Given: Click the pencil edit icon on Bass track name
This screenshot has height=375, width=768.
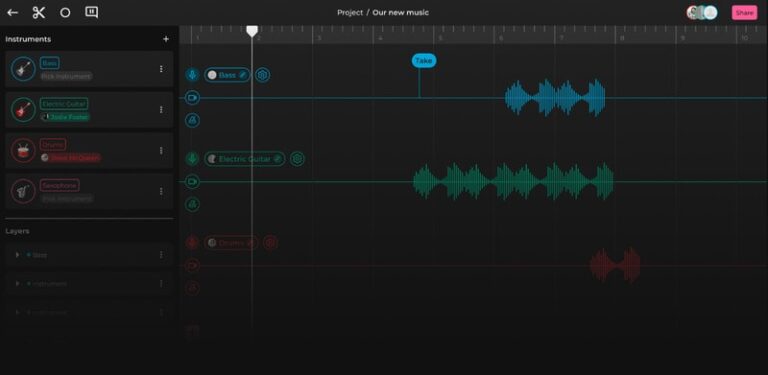Looking at the screenshot, I should point(242,75).
